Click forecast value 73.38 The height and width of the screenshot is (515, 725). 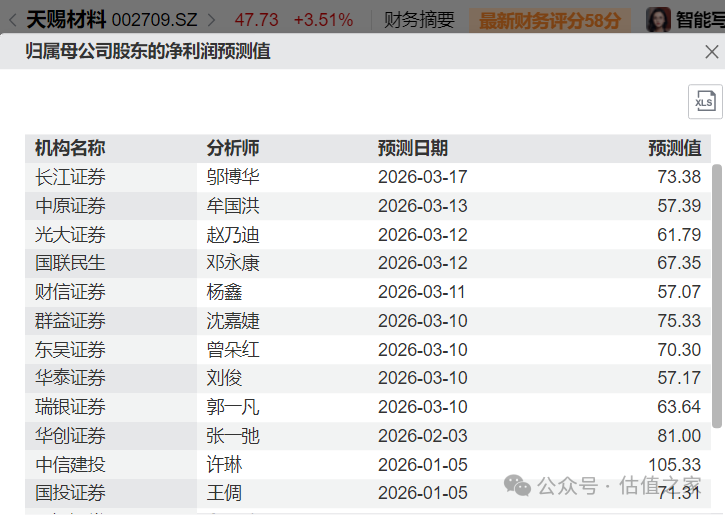point(679,177)
